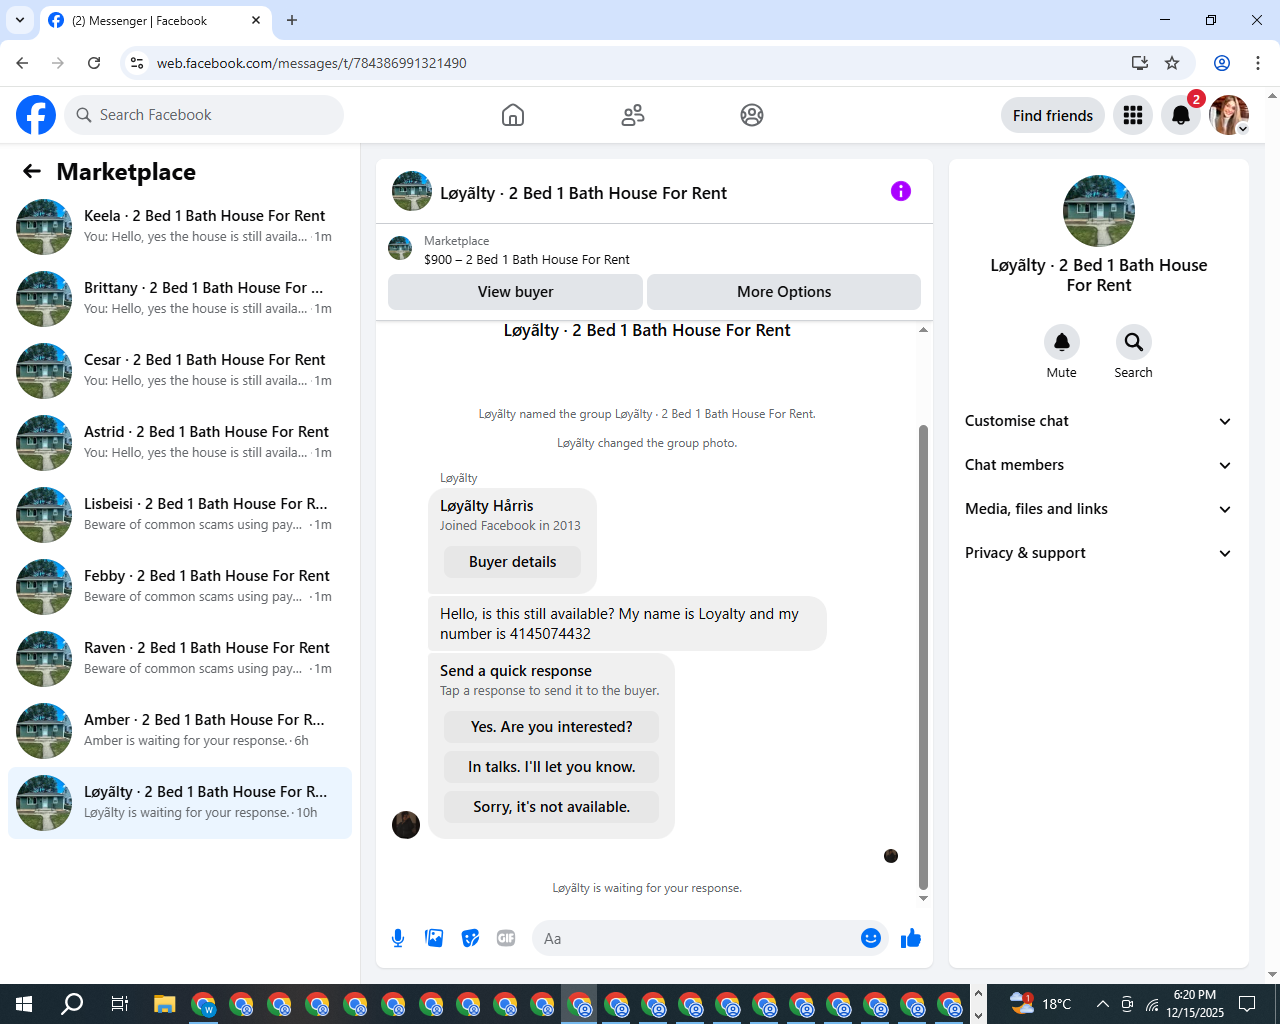Search in conversation magnifier icon
The height and width of the screenshot is (1024, 1280).
coord(1134,342)
